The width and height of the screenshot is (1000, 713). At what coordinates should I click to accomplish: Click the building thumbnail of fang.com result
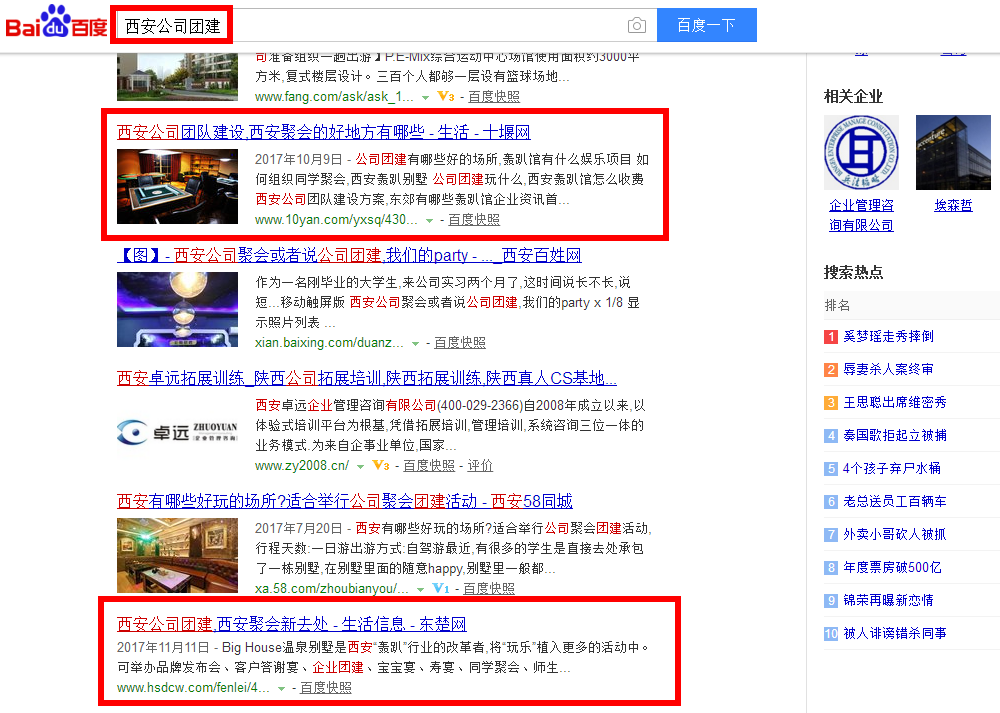point(177,77)
